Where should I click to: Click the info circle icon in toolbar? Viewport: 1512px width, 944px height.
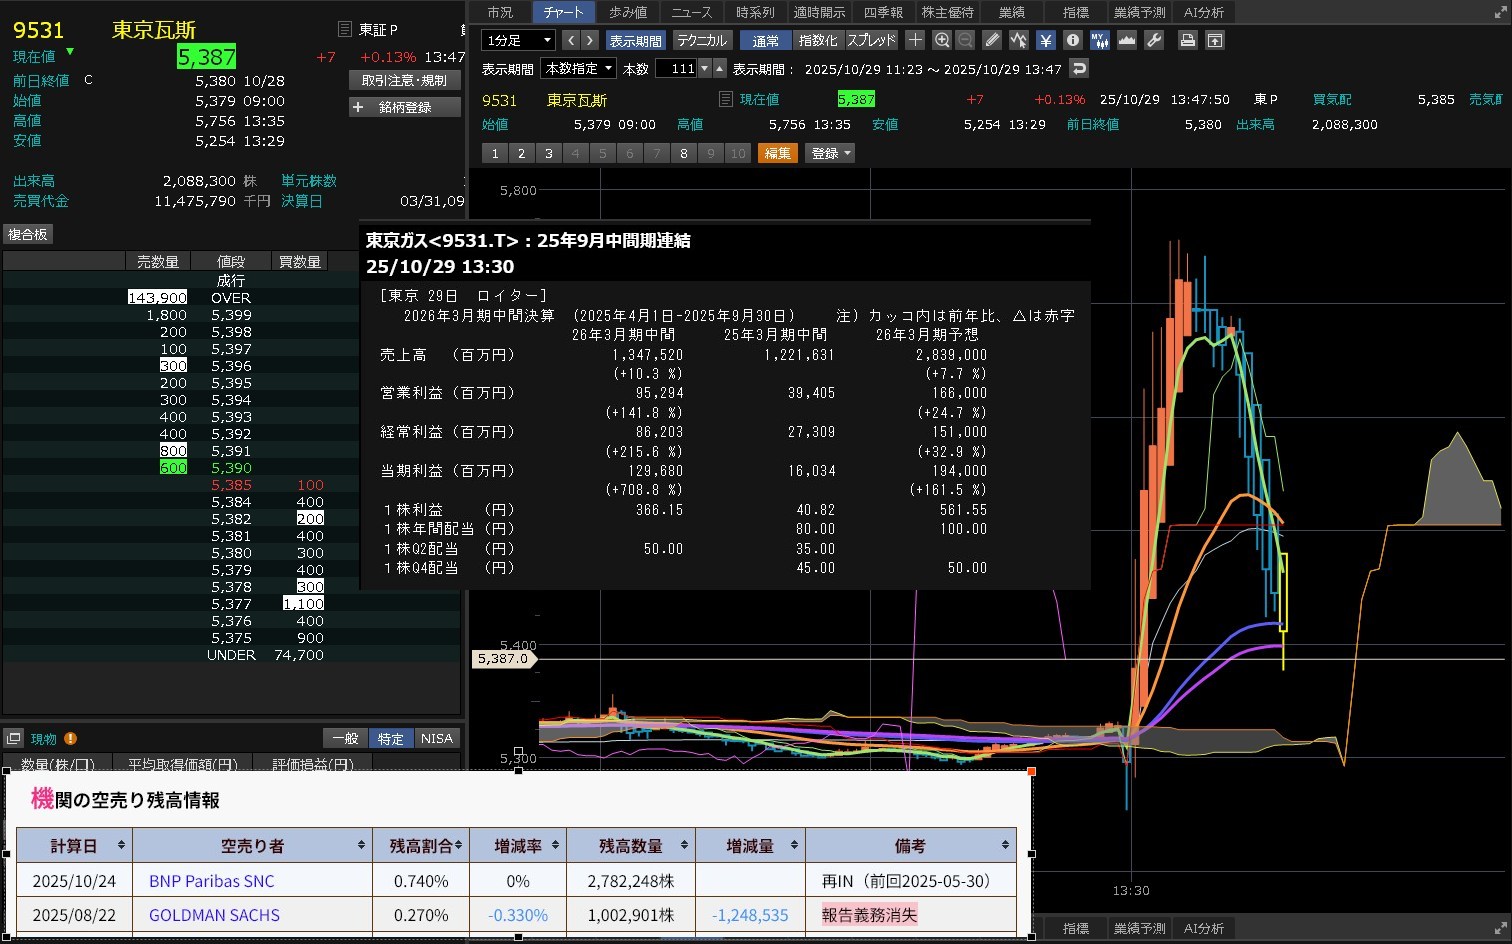(1073, 40)
